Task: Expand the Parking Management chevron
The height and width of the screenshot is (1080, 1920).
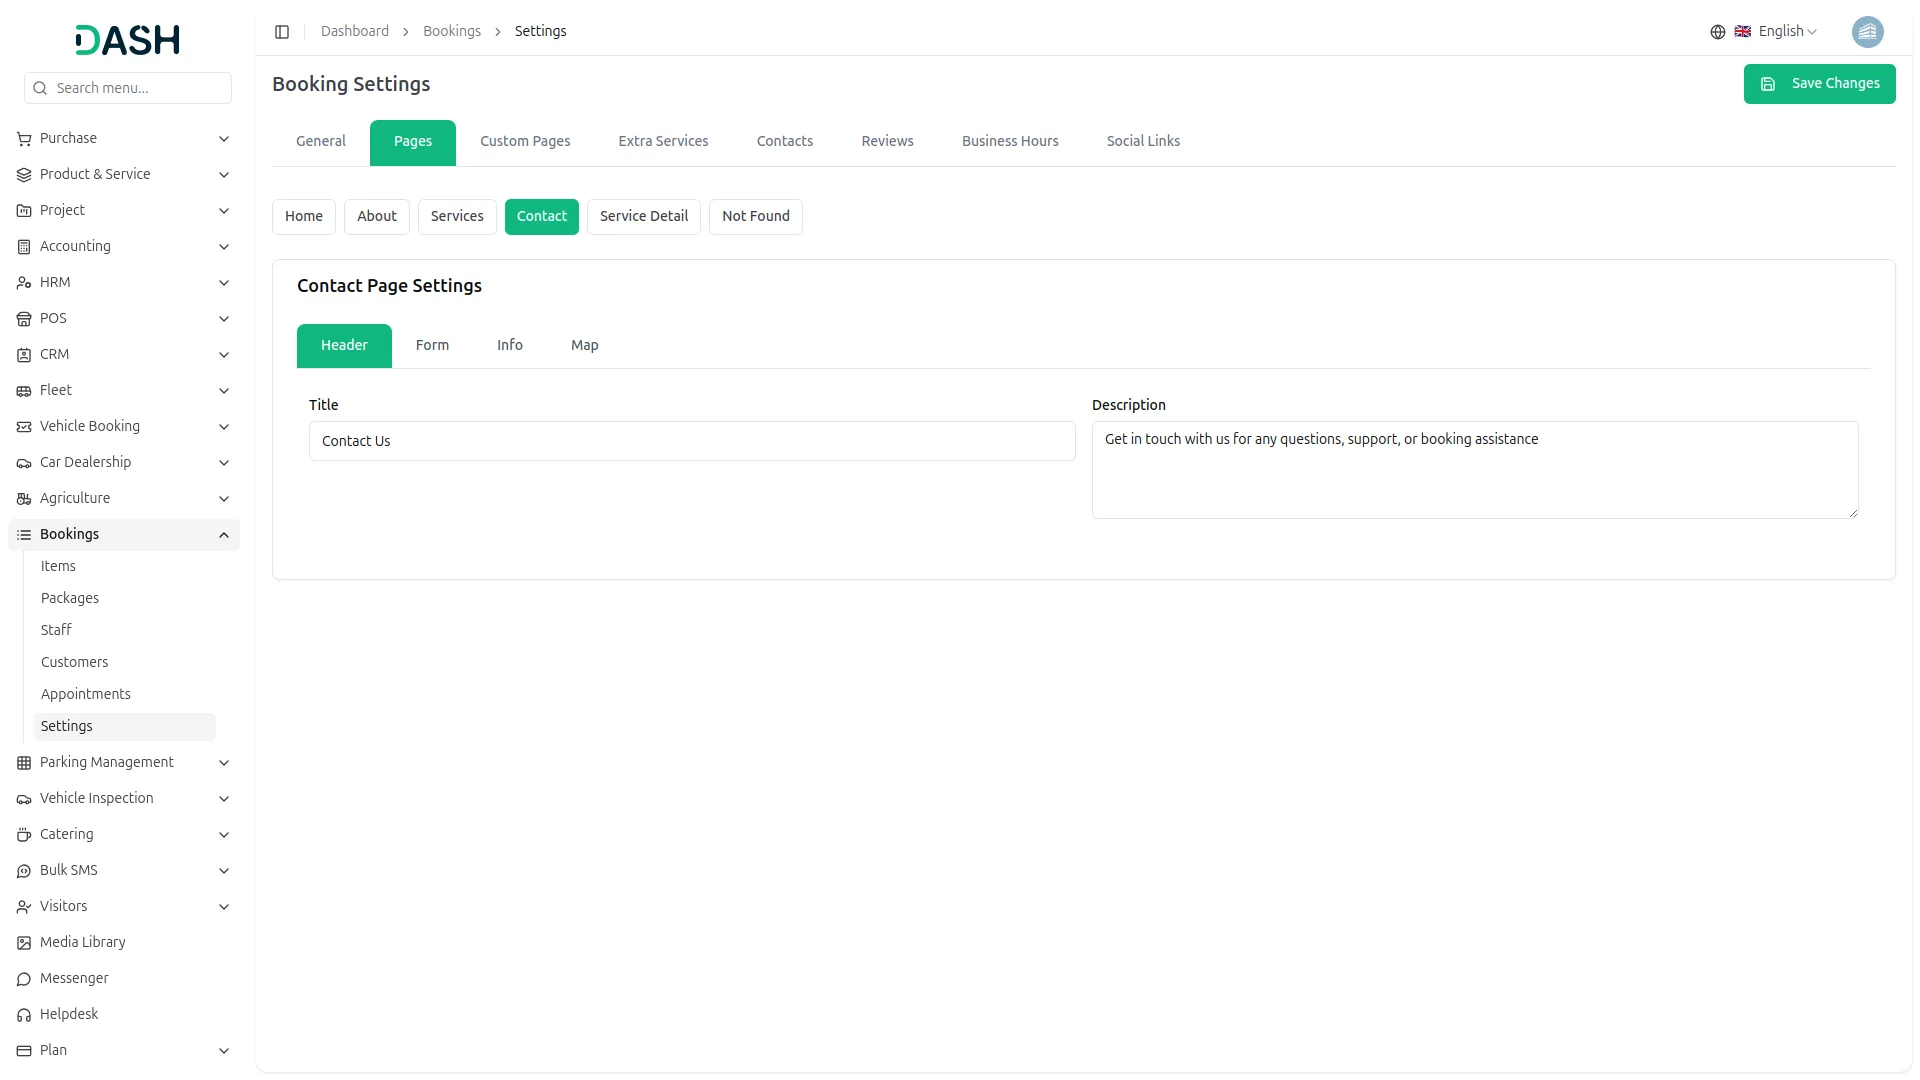Action: tap(224, 763)
